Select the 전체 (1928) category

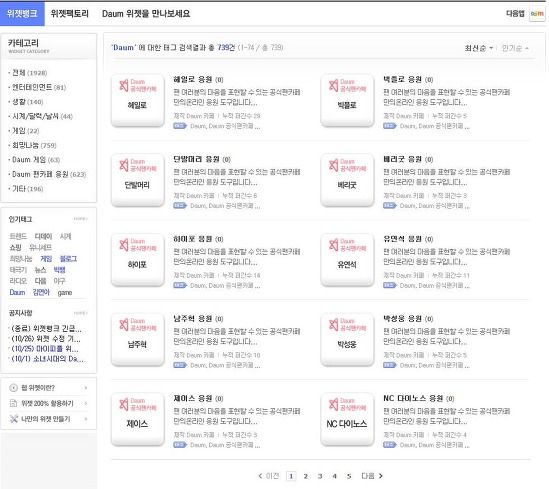[29, 72]
